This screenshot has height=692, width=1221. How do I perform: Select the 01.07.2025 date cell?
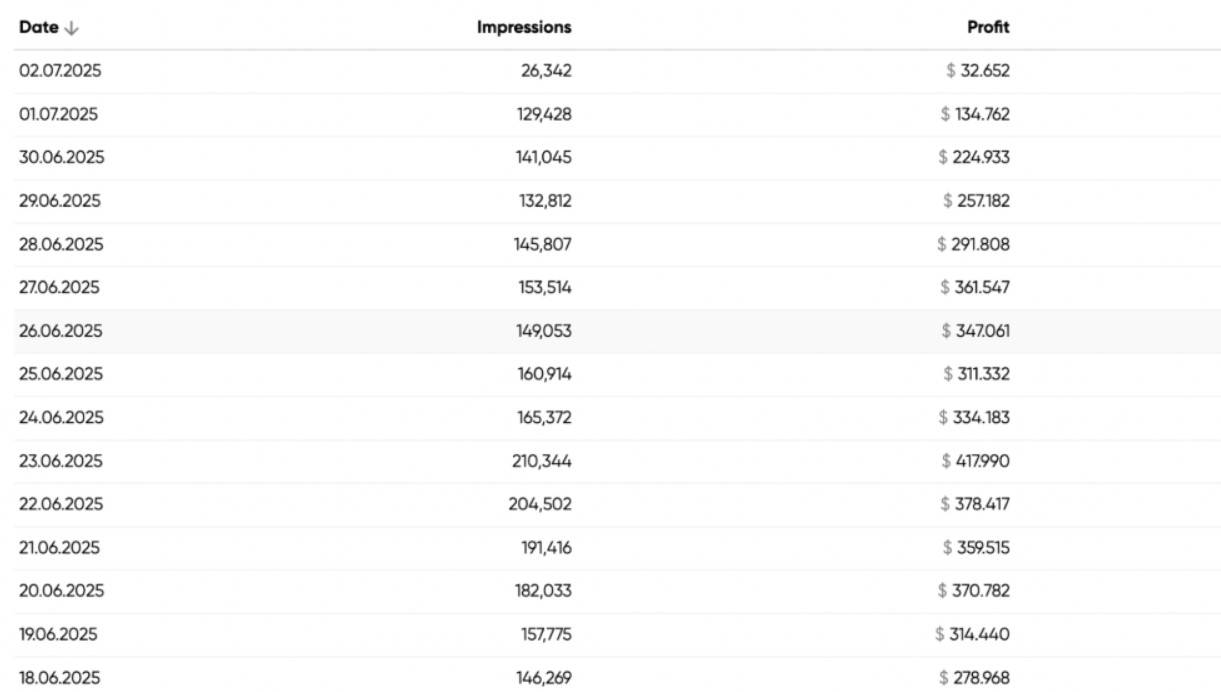point(59,114)
